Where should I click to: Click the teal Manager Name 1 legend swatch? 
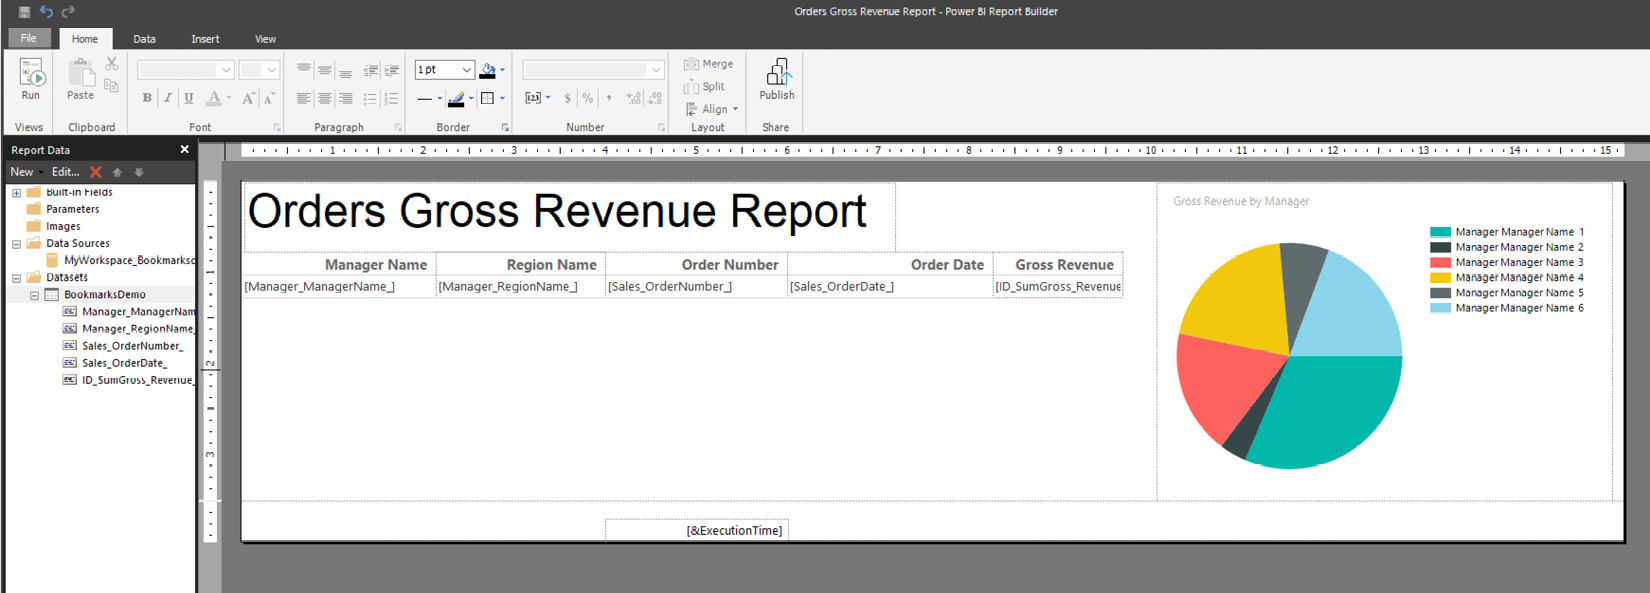click(x=1440, y=232)
